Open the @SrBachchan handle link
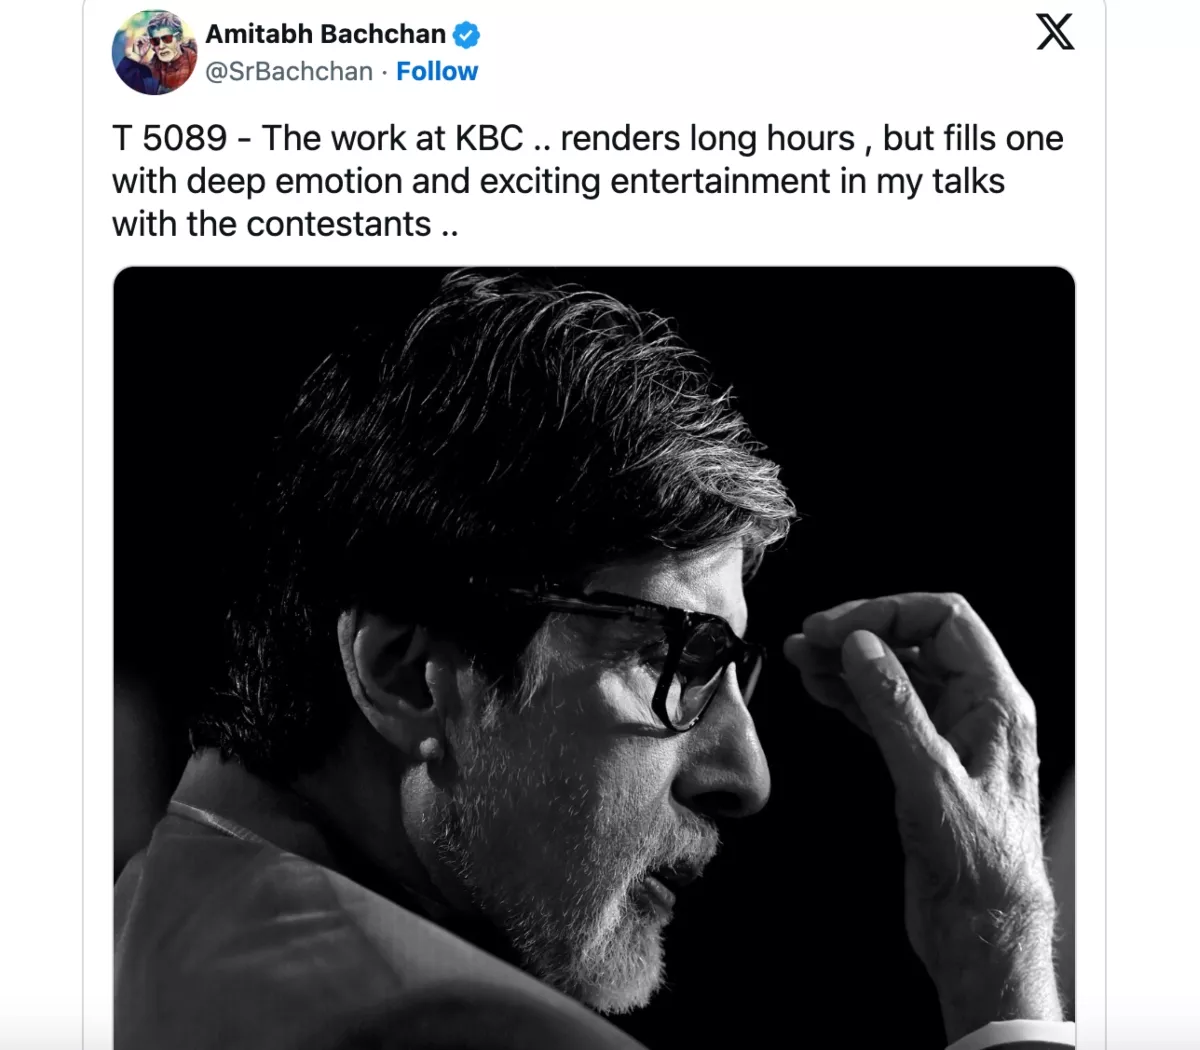Screen dimensions: 1200x1050 click(289, 72)
